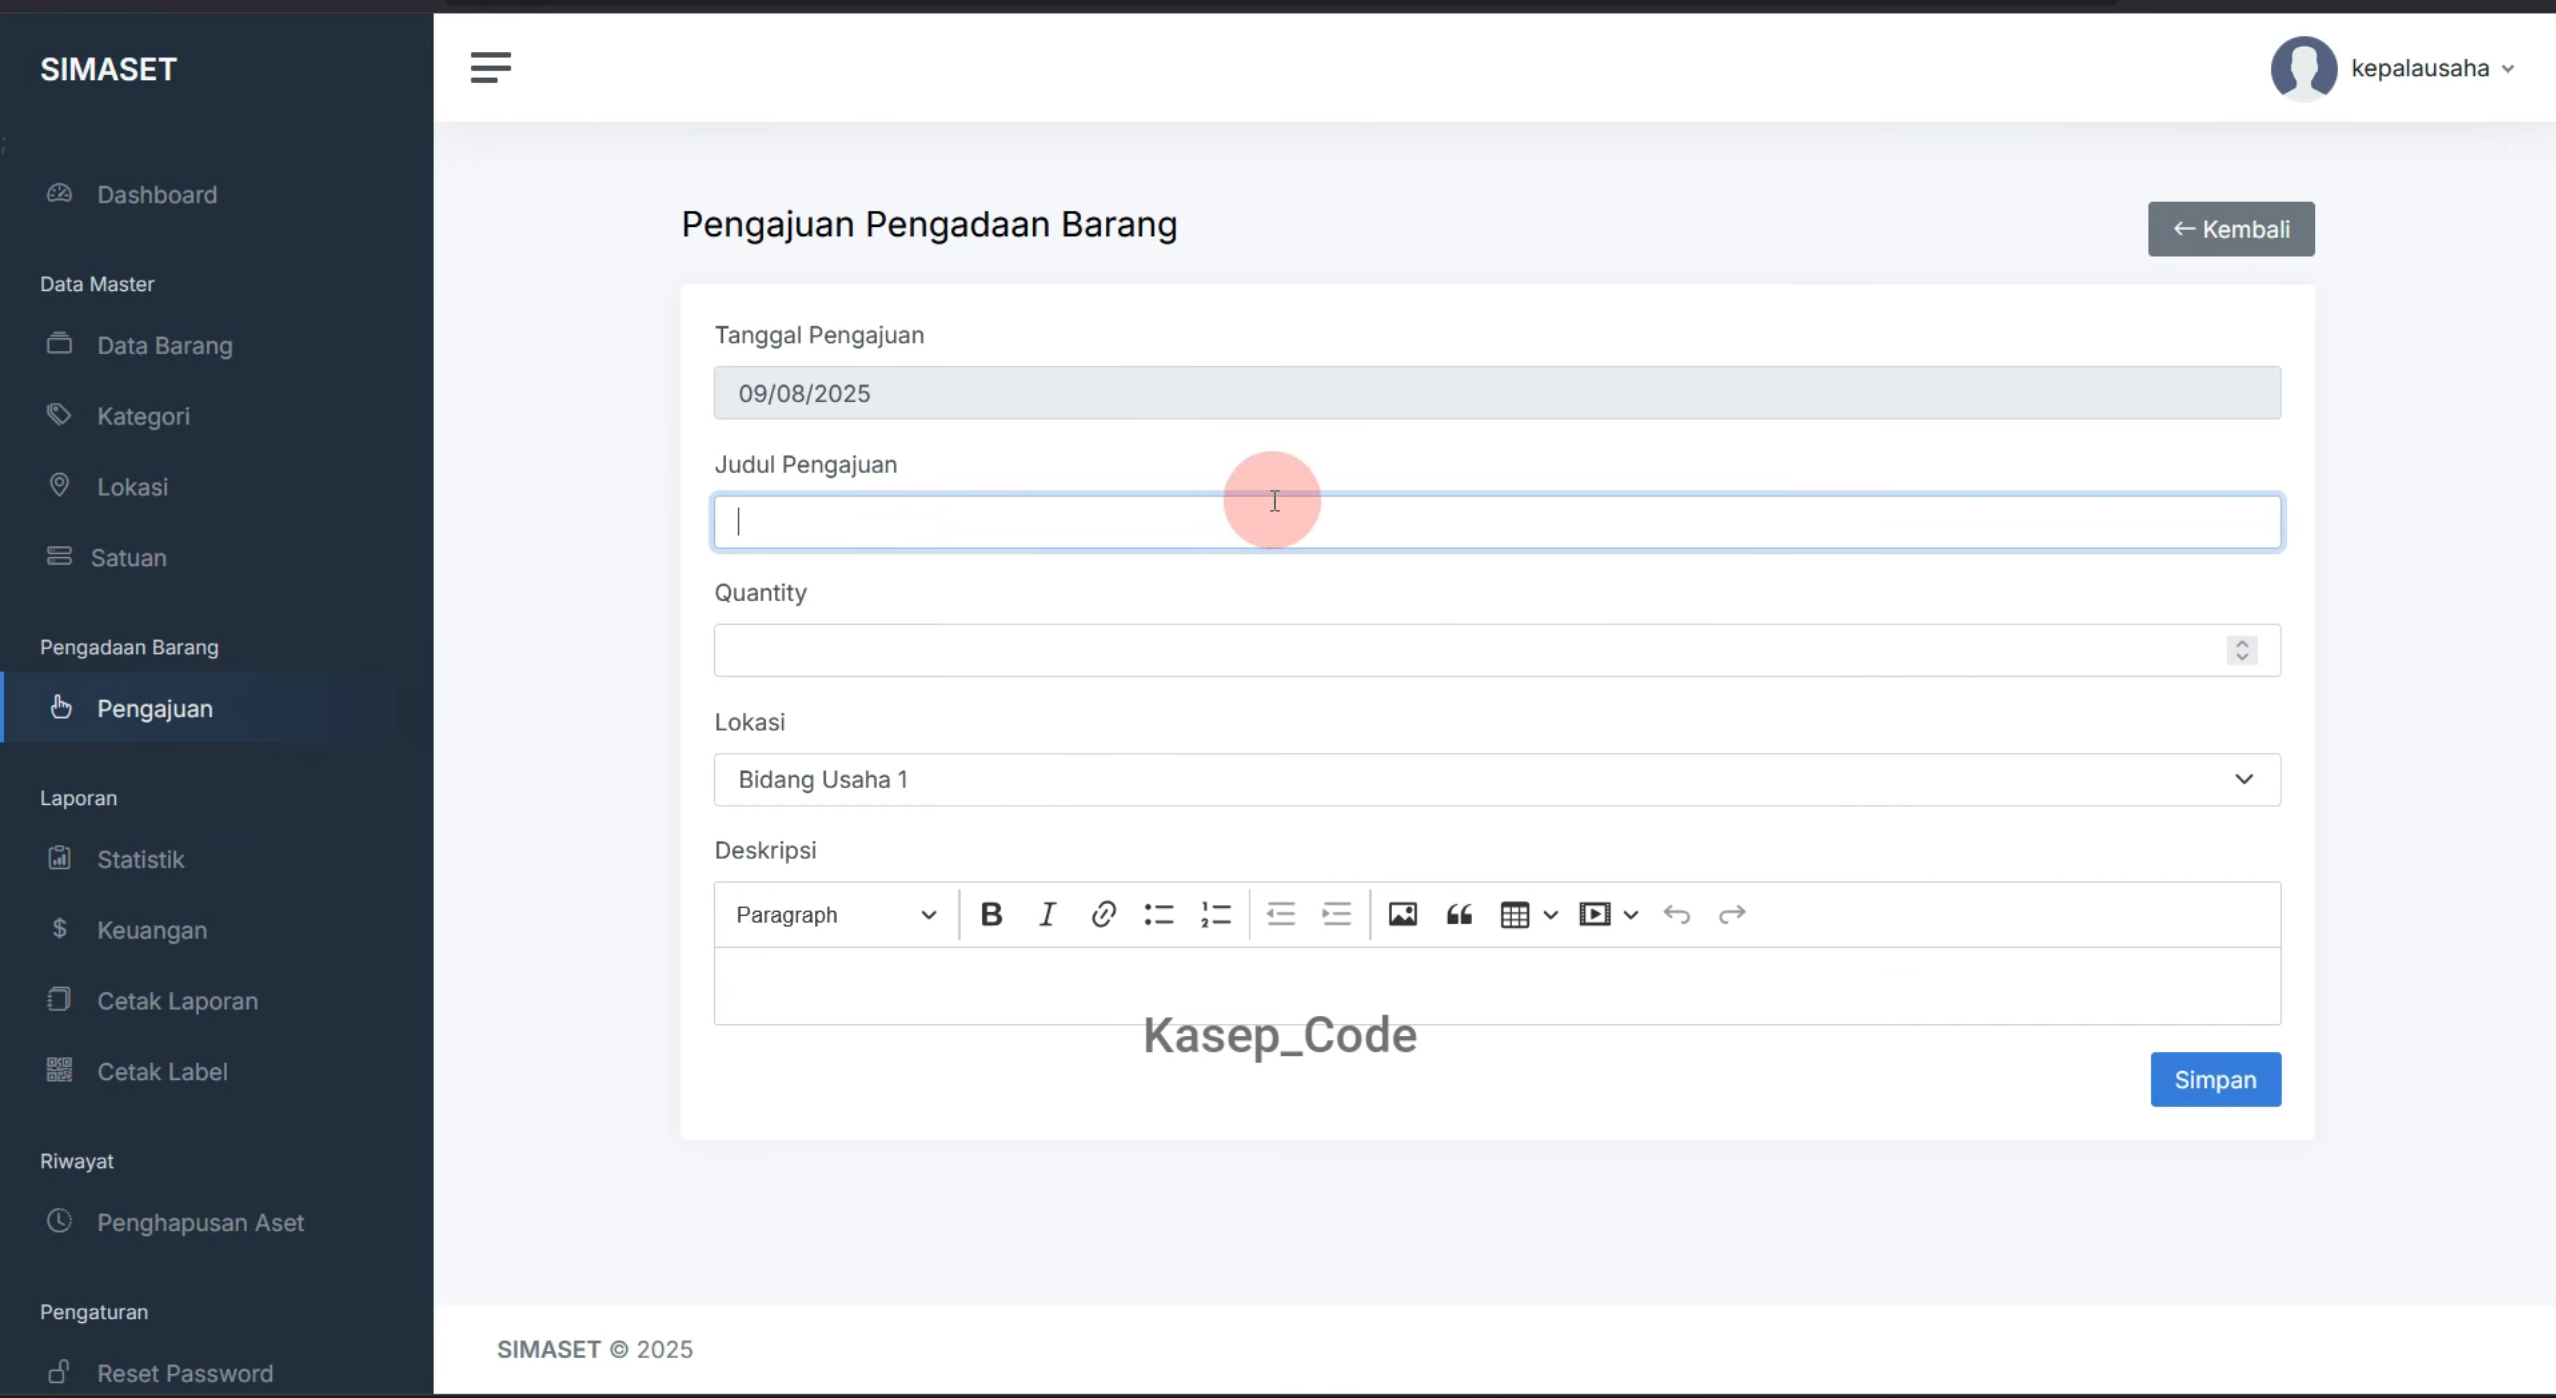Insert a block quote

pos(1459,914)
